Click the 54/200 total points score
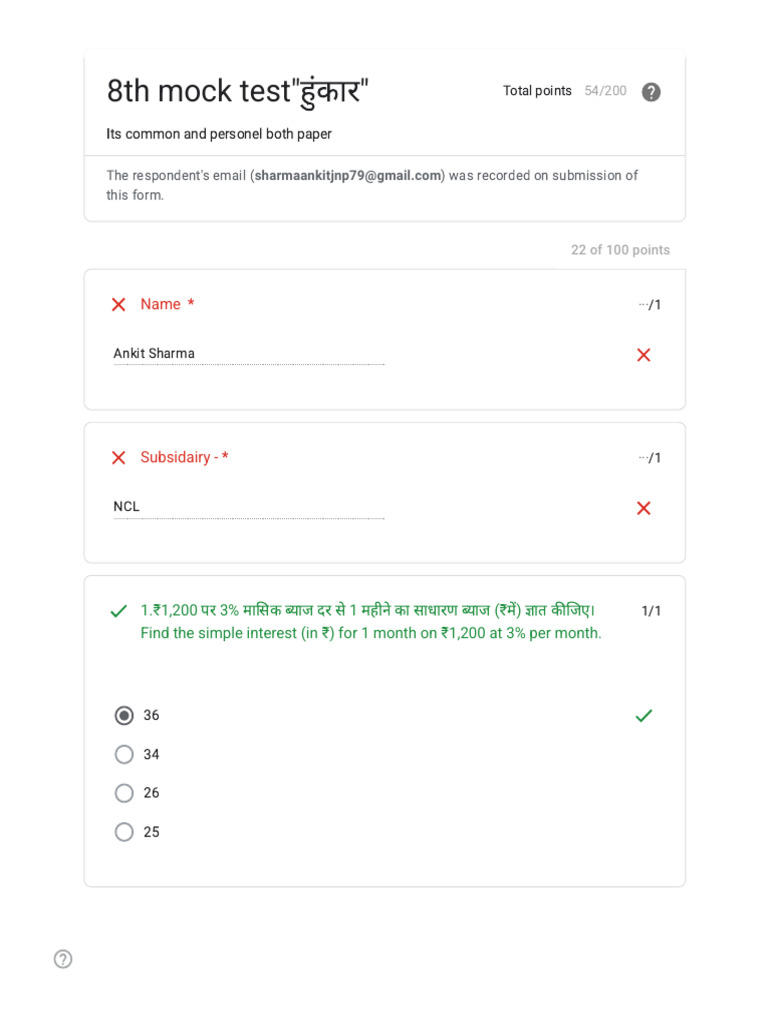 pyautogui.click(x=605, y=91)
